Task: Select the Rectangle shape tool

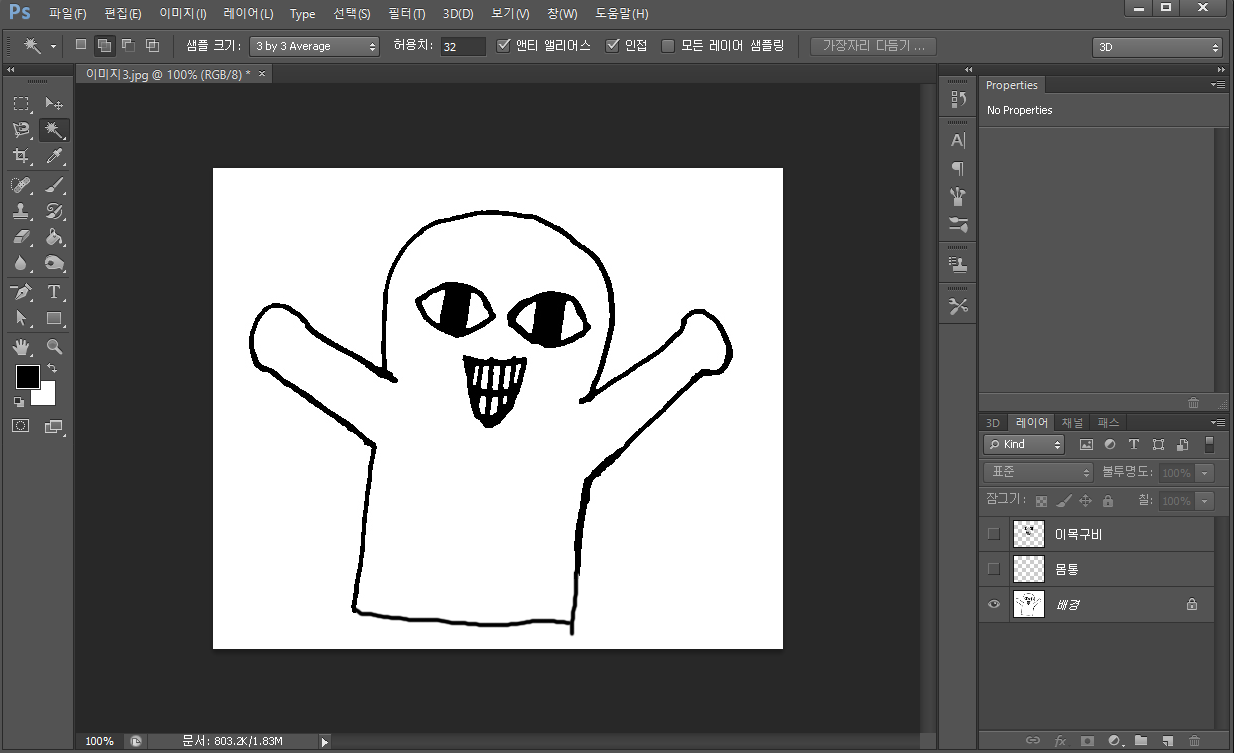Action: click(x=54, y=318)
